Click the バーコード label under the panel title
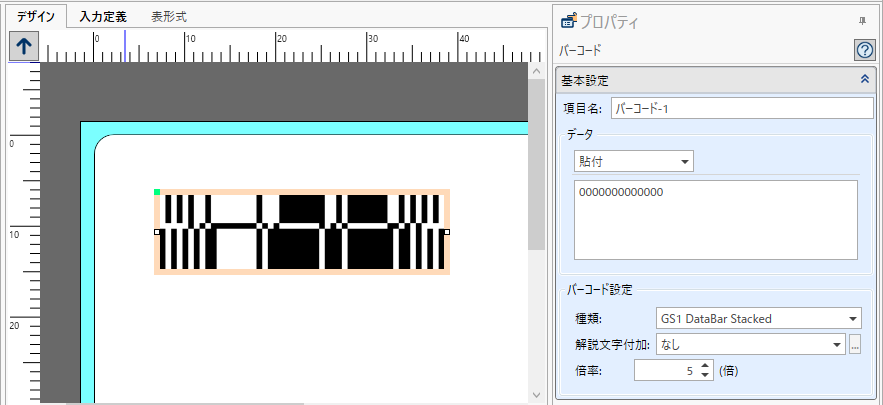Screen dimensions: 883x405 tap(580, 50)
